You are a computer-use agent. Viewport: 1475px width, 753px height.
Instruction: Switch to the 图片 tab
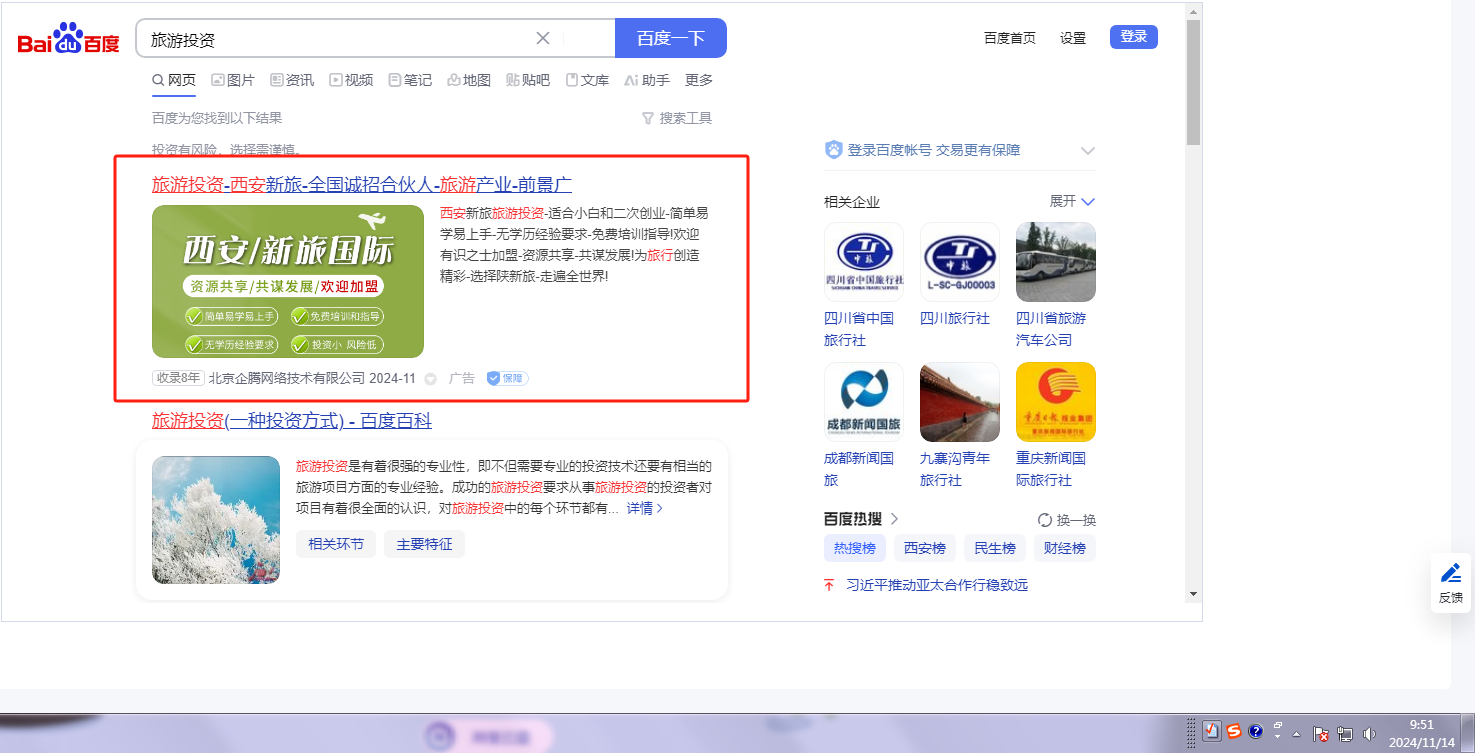click(233, 80)
